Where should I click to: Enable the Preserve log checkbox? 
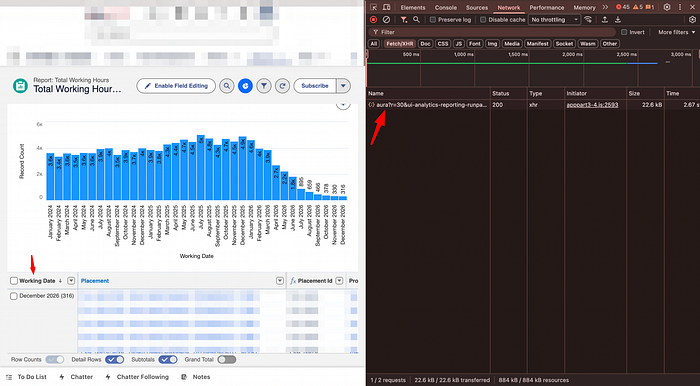(433, 20)
